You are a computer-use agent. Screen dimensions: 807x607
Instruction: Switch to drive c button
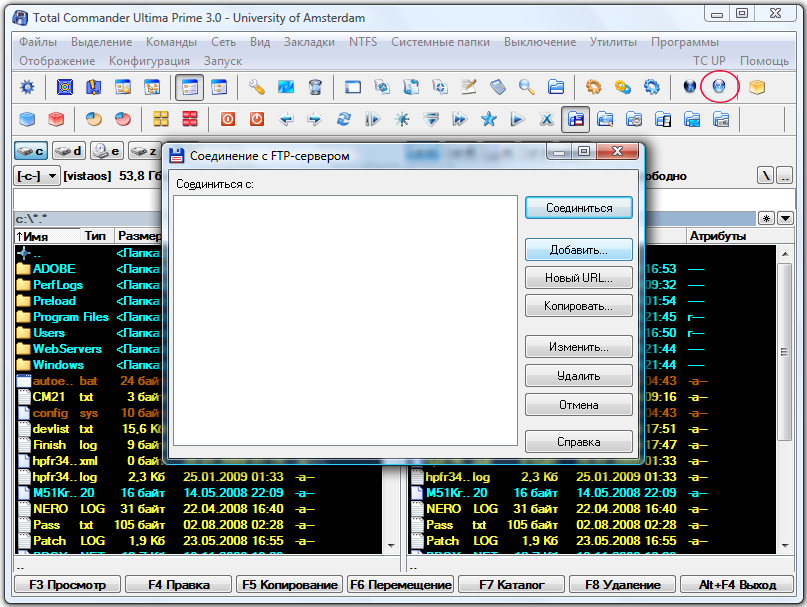31,151
